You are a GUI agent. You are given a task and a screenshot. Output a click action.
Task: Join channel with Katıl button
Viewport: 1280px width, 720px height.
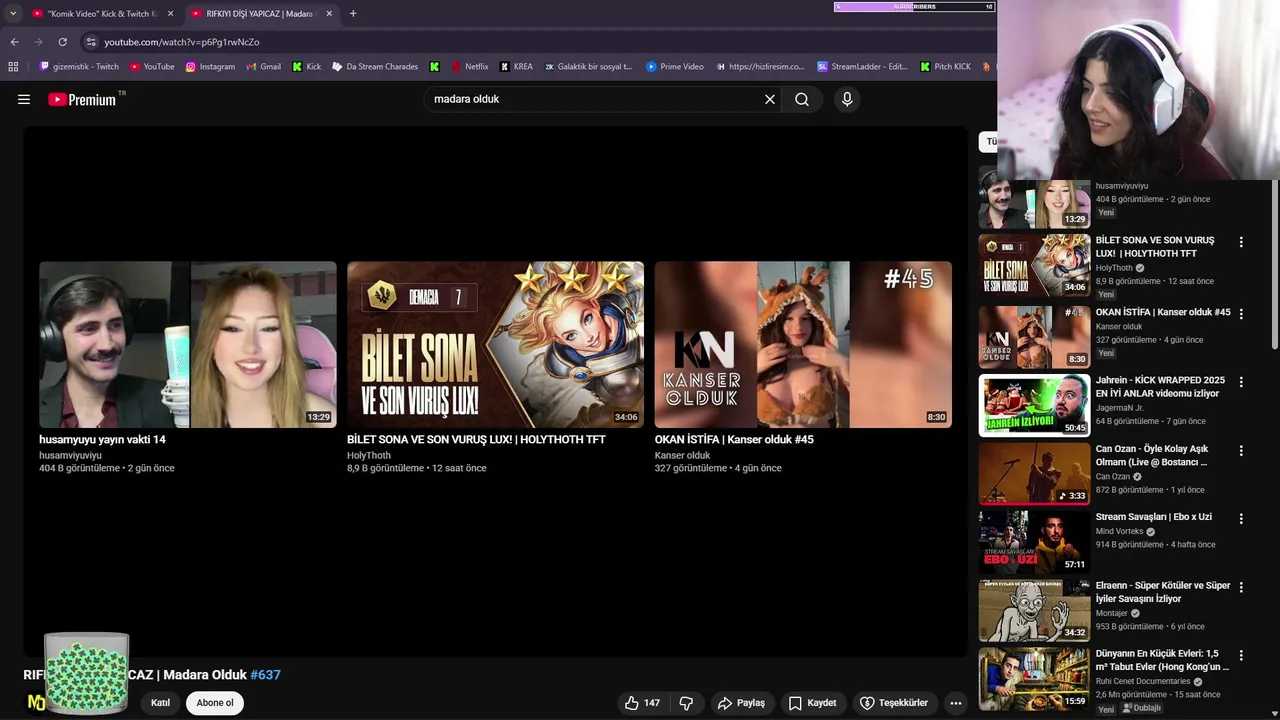(160, 703)
